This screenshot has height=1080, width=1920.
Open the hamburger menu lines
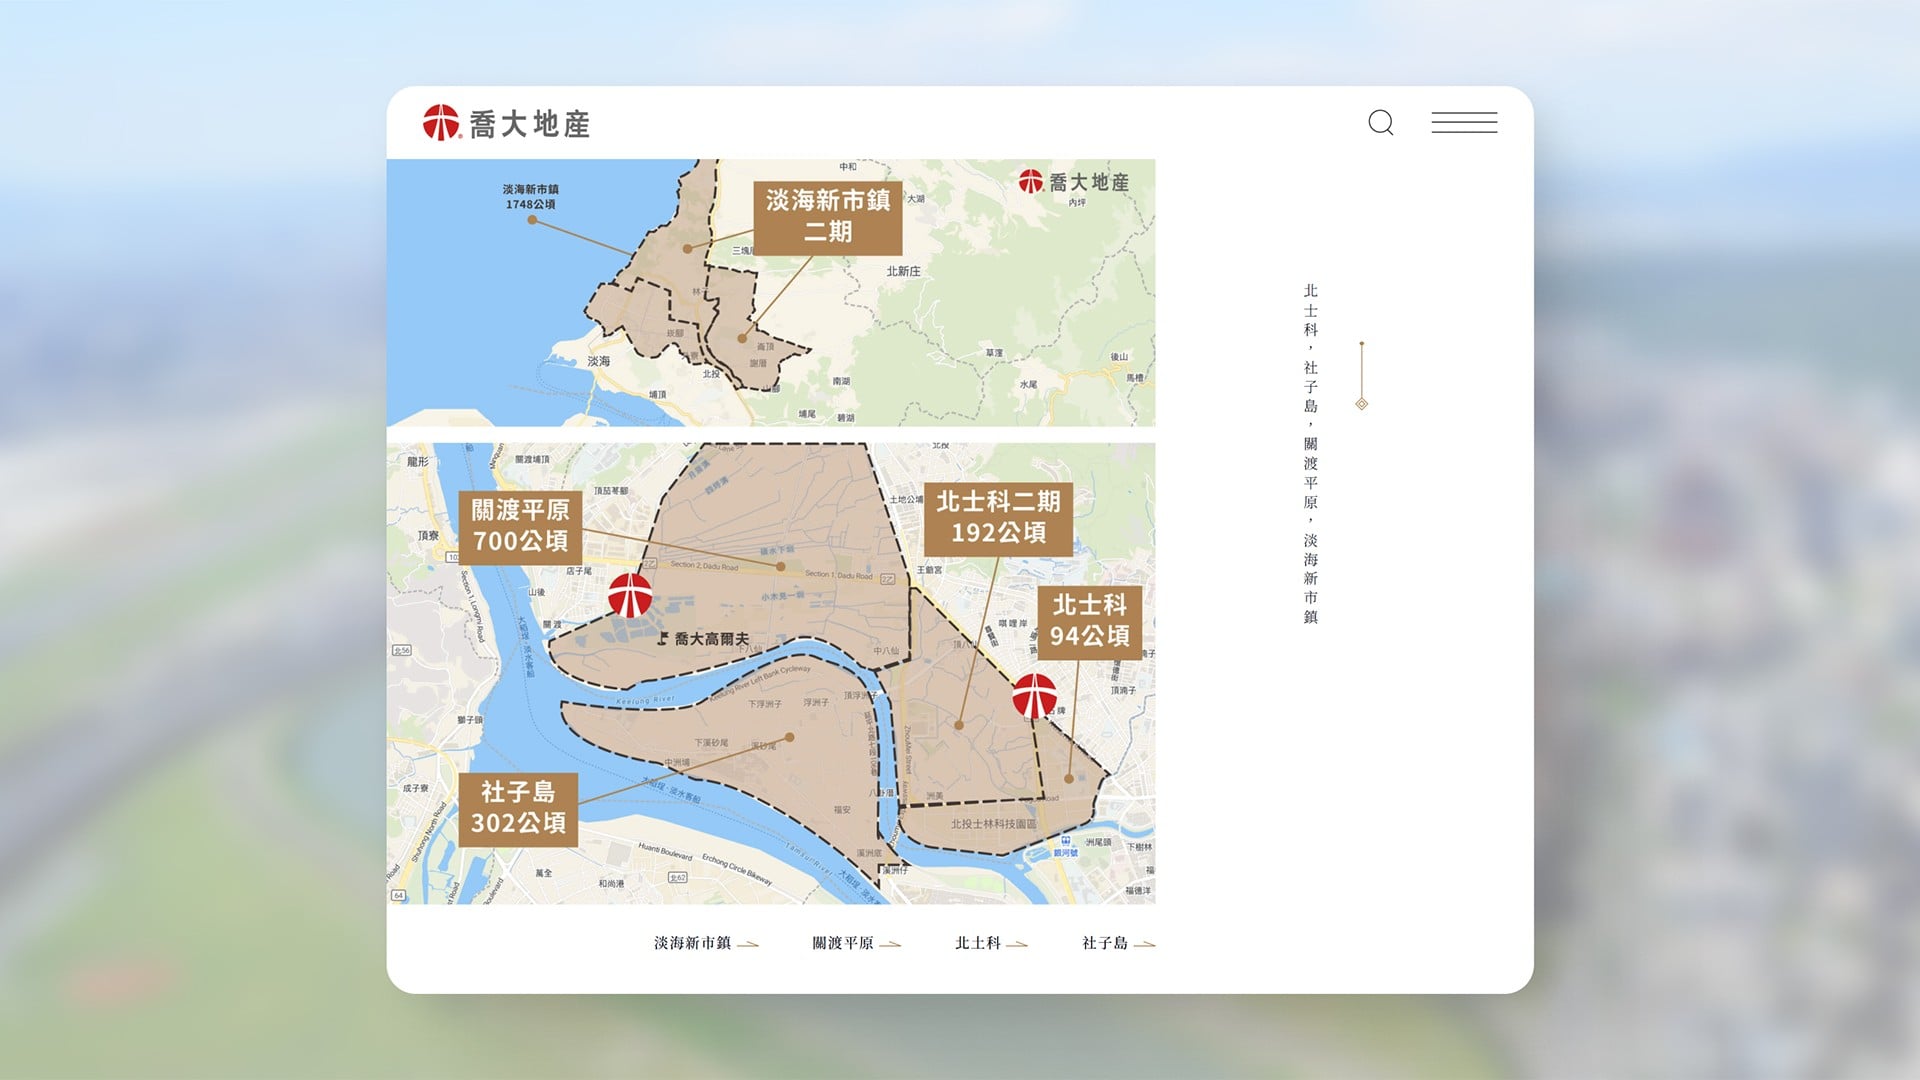pyautogui.click(x=1464, y=123)
